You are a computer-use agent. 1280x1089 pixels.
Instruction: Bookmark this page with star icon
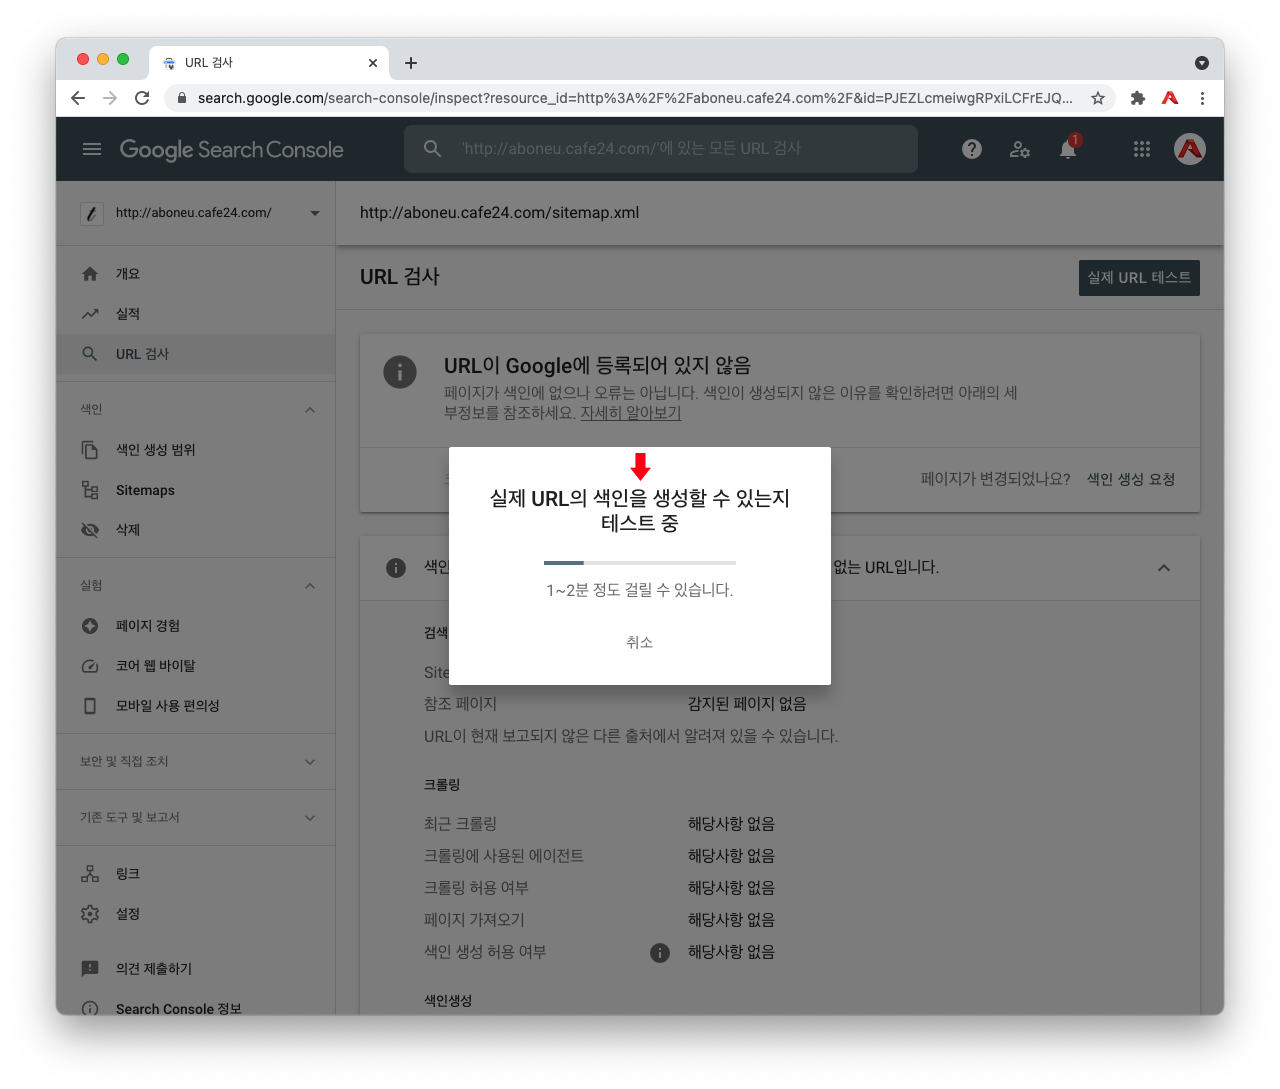point(1098,98)
